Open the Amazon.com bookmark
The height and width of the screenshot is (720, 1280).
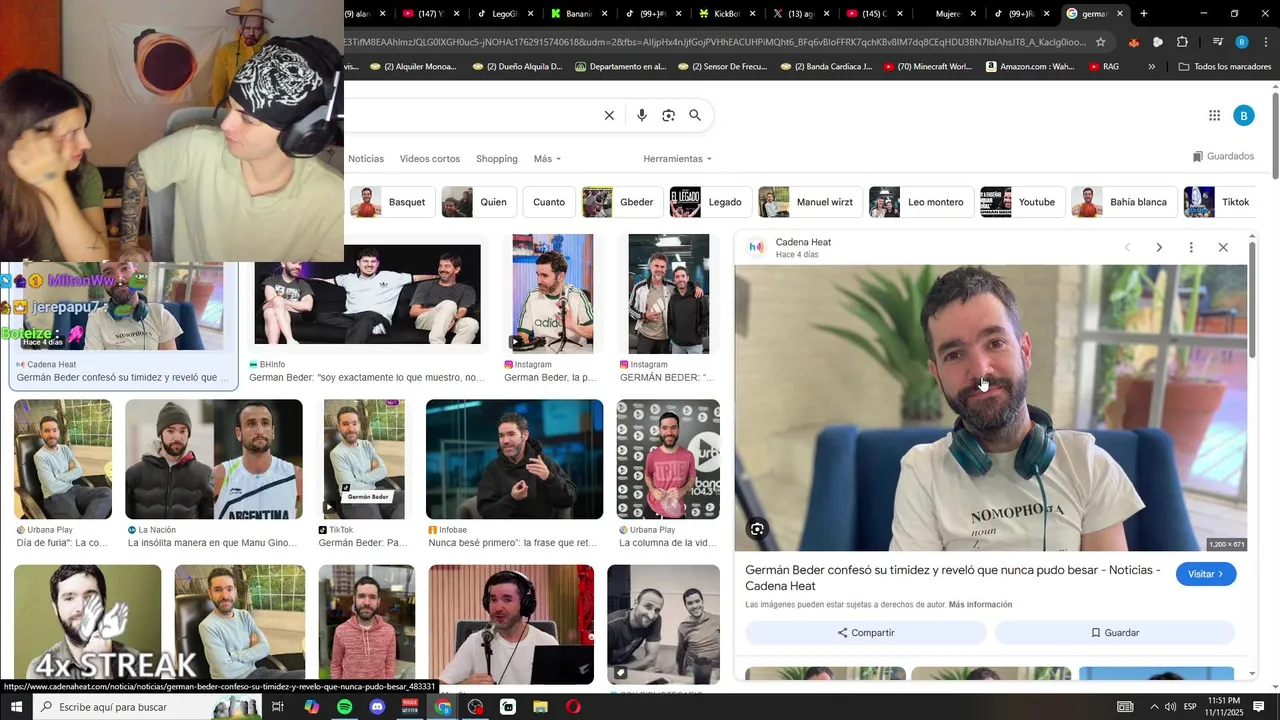click(x=1030, y=67)
